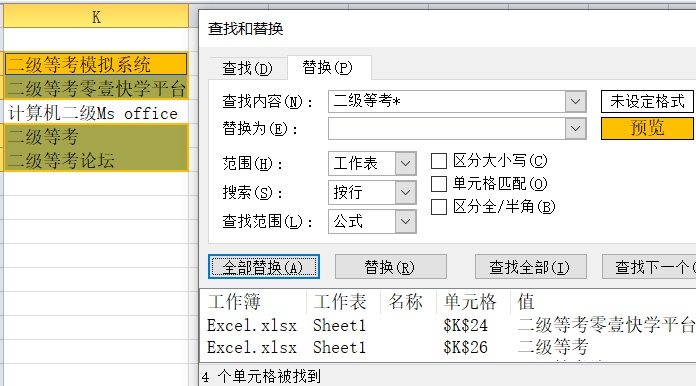This screenshot has width=696, height=386.
Task: Click the orange 预览 format preview swatch
Action: point(647,128)
